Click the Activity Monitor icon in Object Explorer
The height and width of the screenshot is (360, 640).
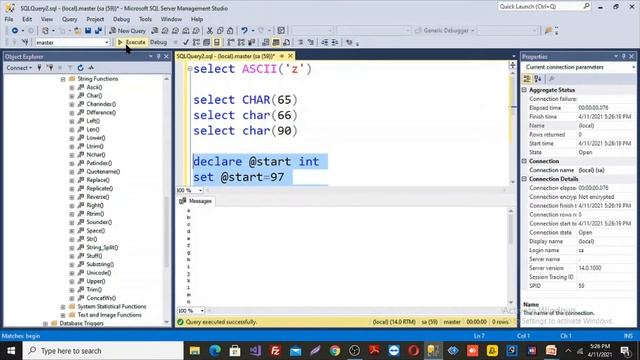click(x=91, y=68)
